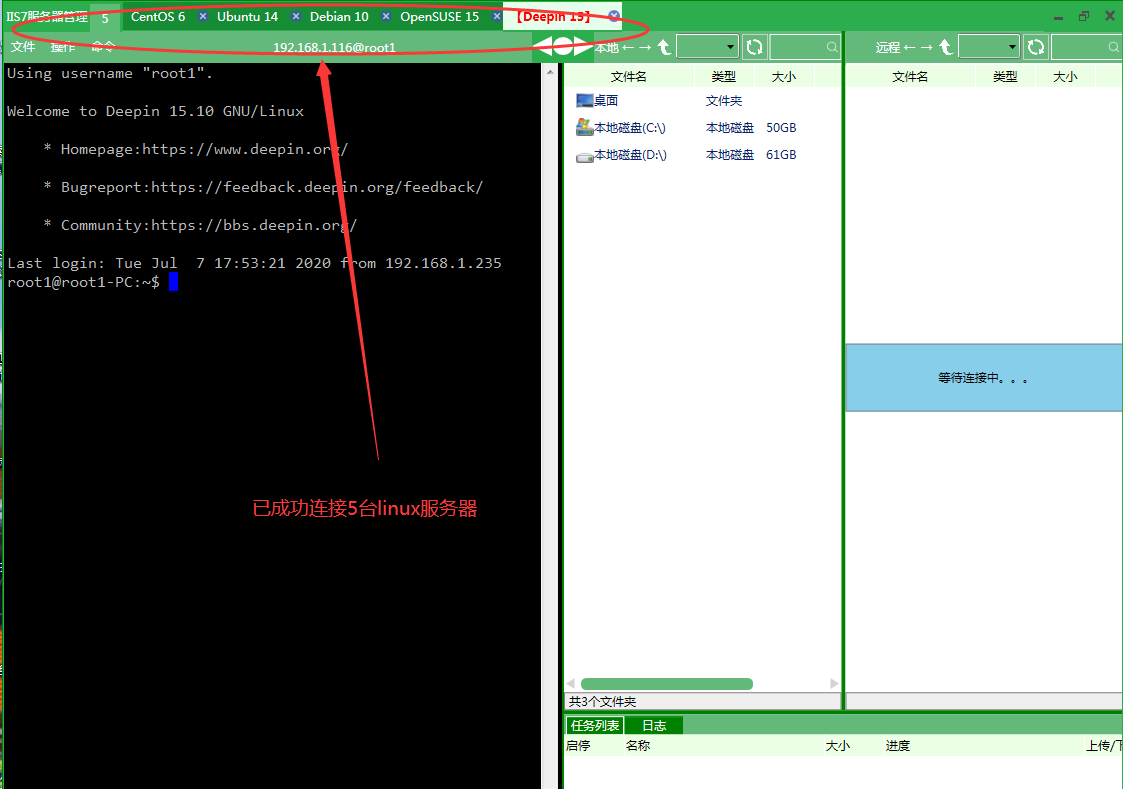The width and height of the screenshot is (1123, 789).
Task: Refresh the local file list
Action: point(754,47)
